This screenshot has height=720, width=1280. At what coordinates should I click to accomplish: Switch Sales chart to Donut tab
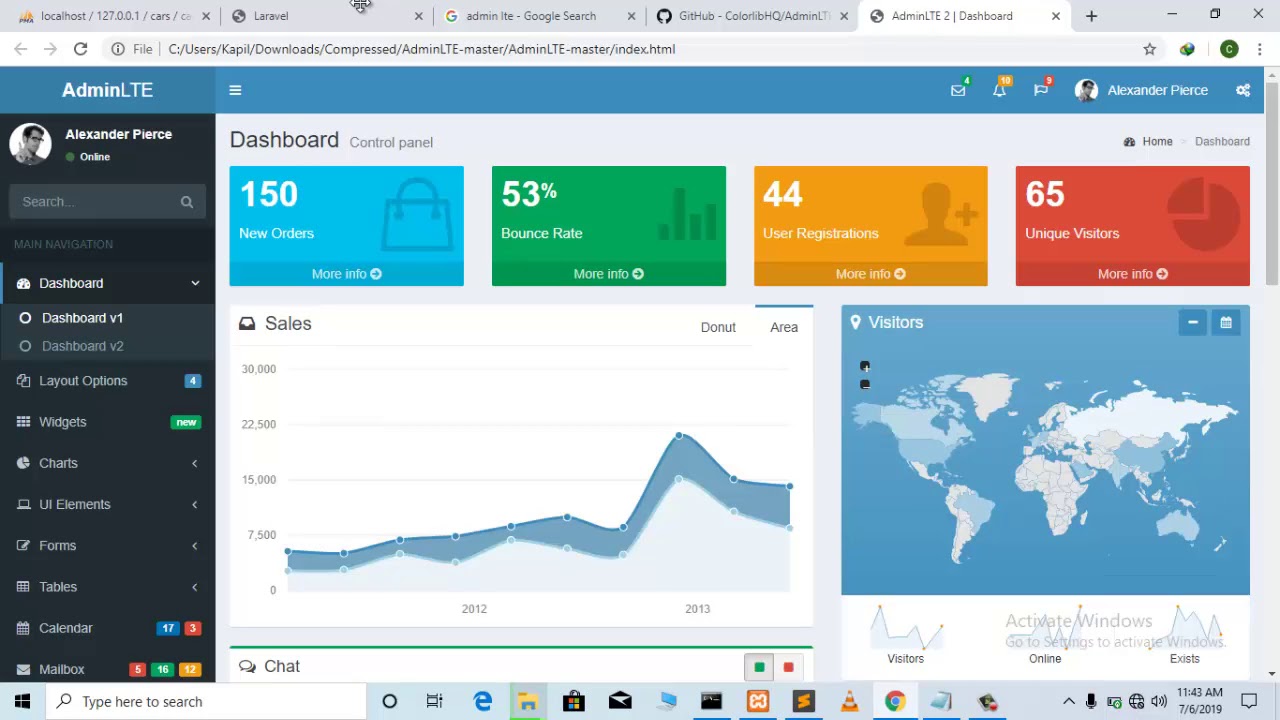(718, 327)
